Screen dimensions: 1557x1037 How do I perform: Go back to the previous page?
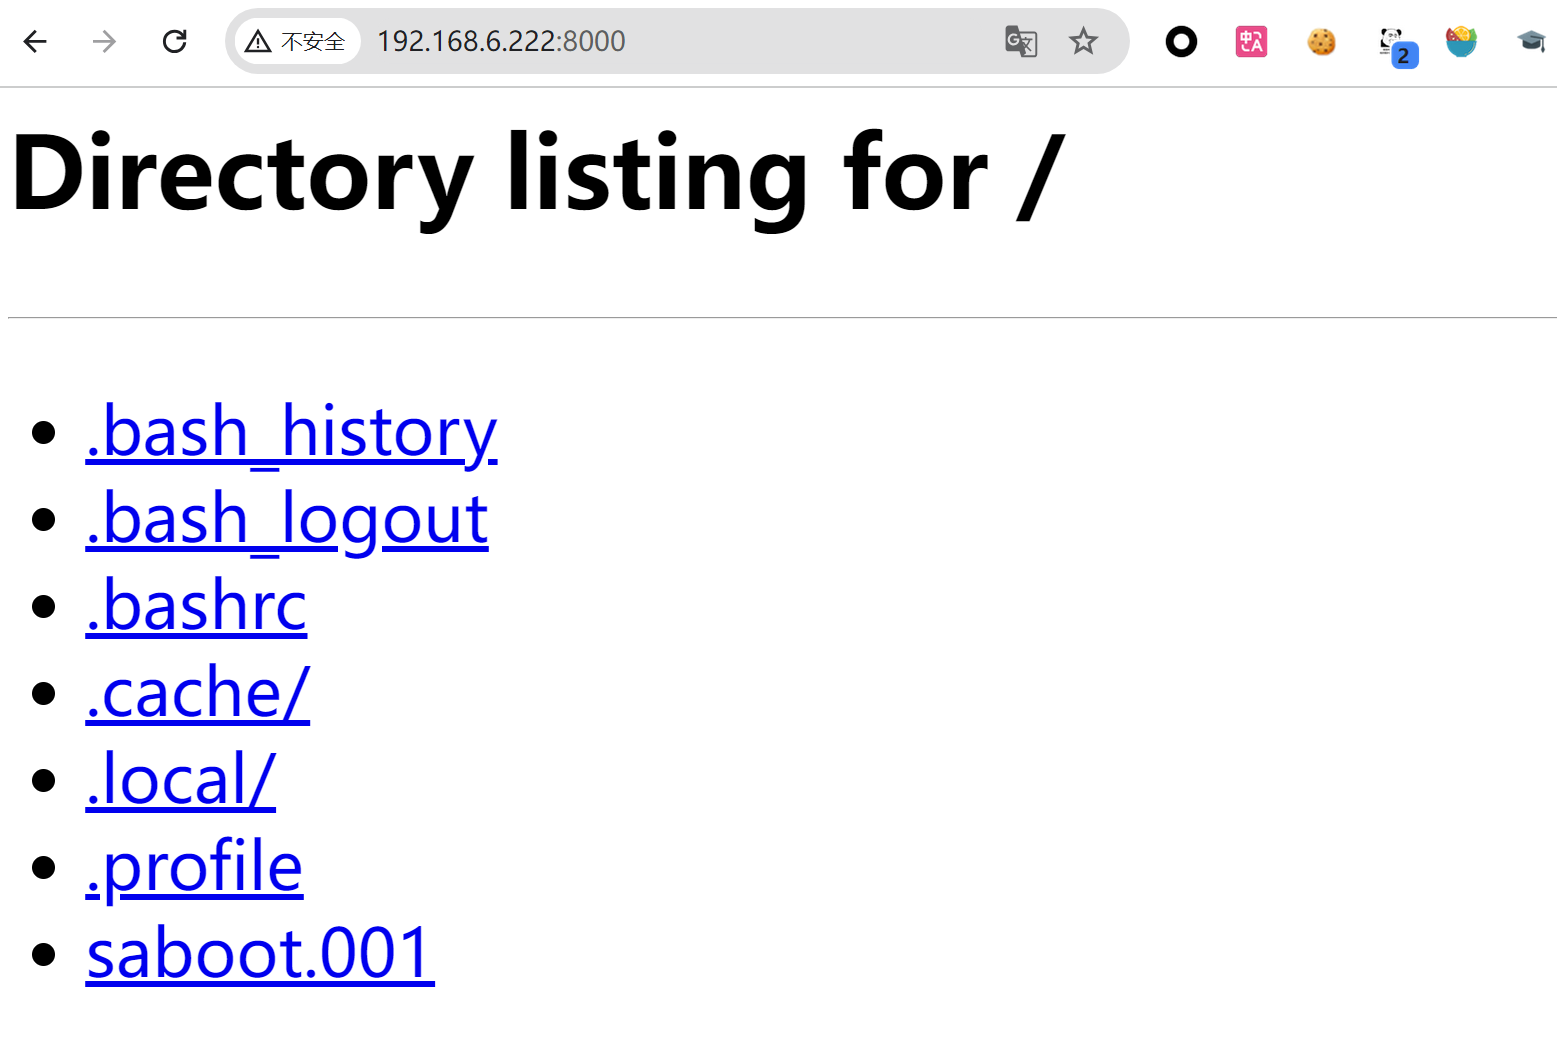click(35, 41)
